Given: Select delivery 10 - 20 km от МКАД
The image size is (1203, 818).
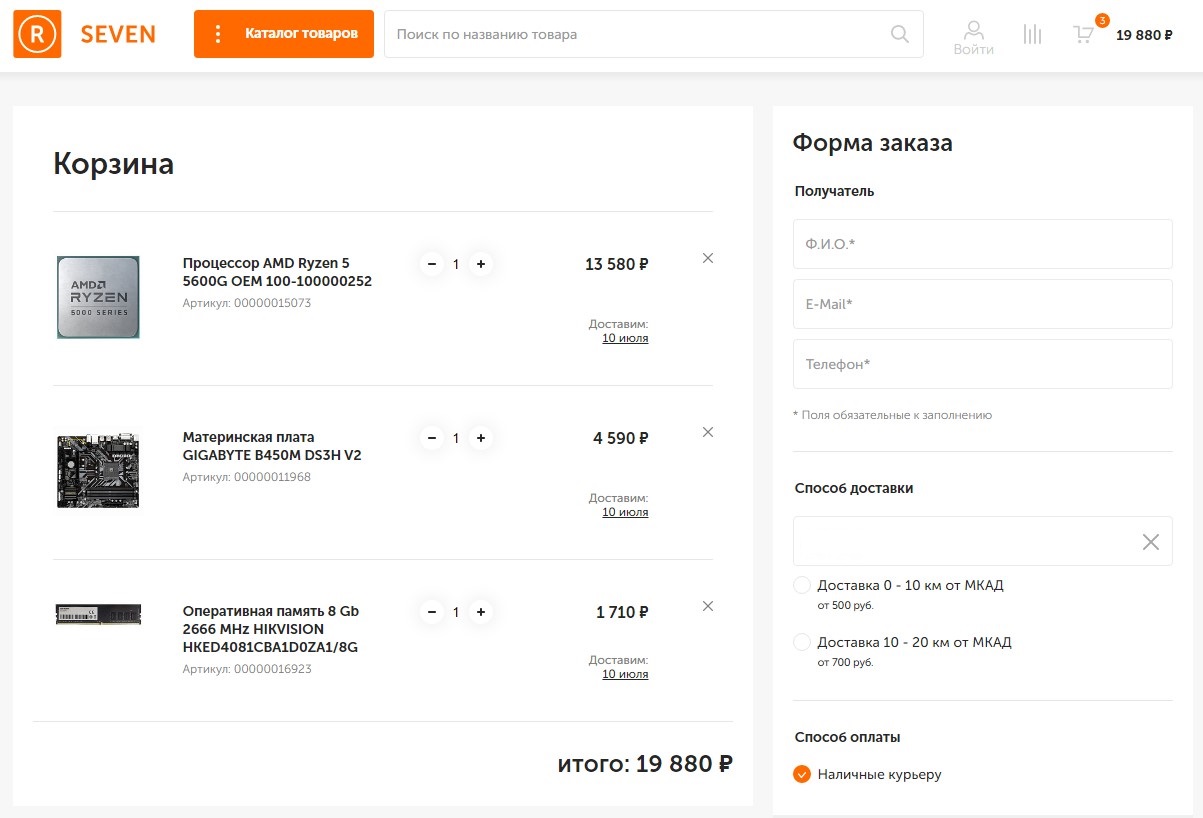Looking at the screenshot, I should pyautogui.click(x=802, y=642).
